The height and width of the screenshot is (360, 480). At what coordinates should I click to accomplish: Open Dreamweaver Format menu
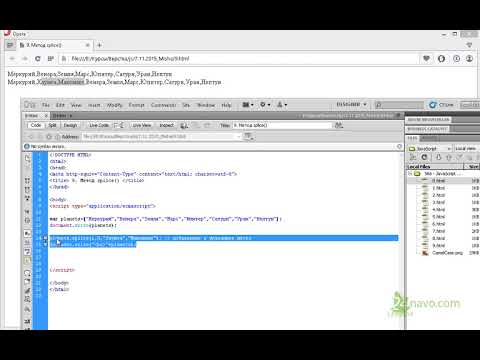pyautogui.click(x=136, y=105)
